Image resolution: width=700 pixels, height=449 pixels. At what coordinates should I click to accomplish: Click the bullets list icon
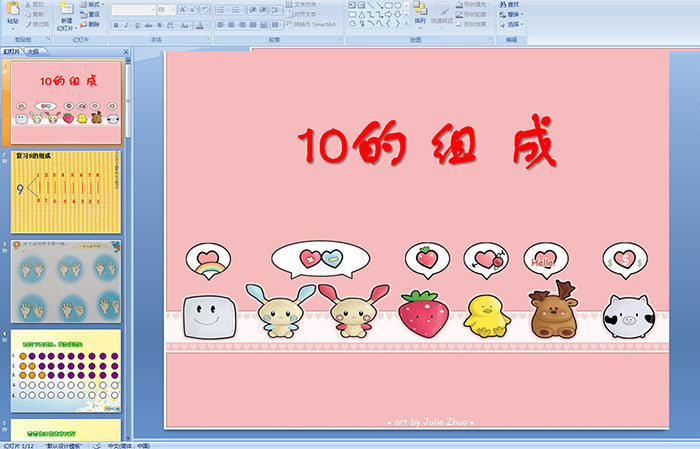(x=222, y=9)
